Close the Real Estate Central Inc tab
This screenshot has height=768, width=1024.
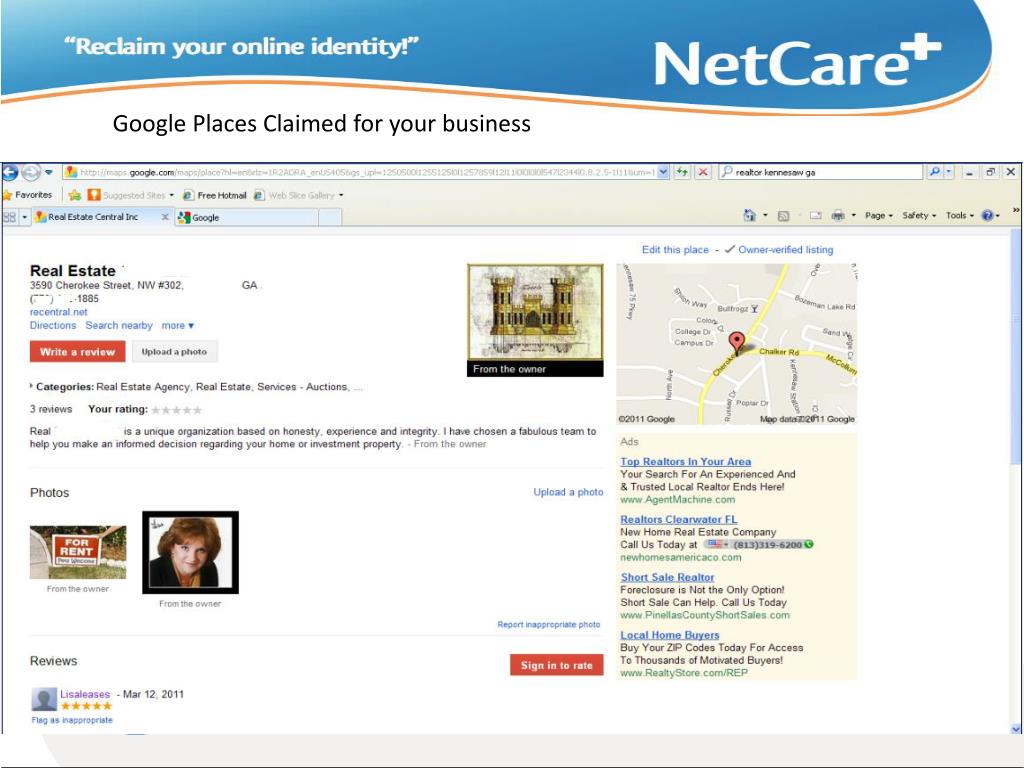(x=165, y=217)
